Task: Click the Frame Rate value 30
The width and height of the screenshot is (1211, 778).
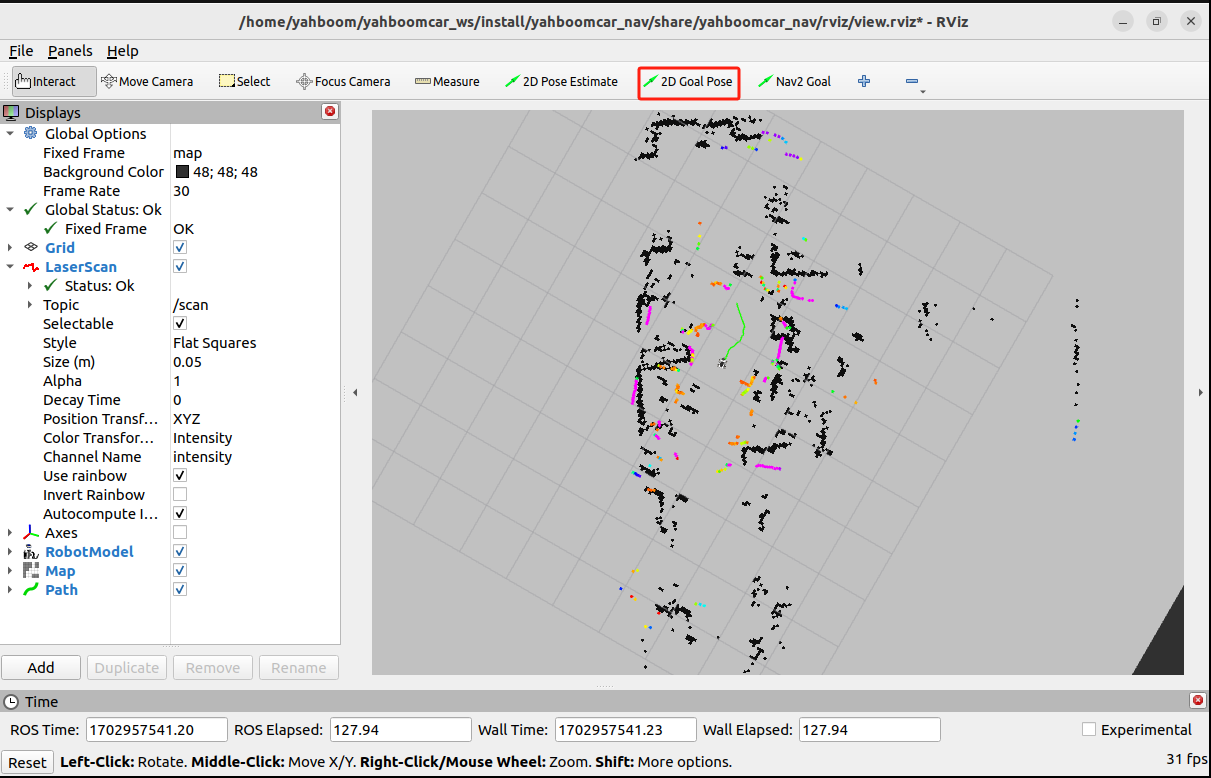Action: pos(181,191)
